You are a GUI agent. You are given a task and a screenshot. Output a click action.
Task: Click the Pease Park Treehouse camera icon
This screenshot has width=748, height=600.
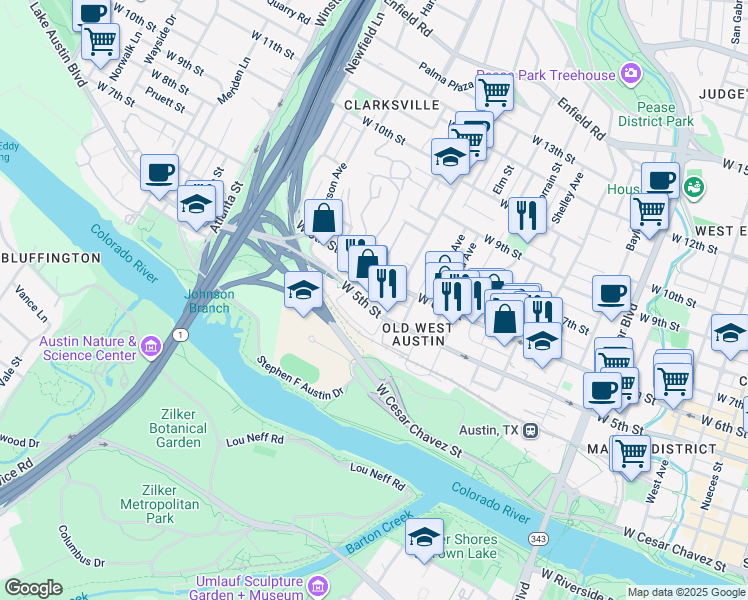(x=631, y=74)
